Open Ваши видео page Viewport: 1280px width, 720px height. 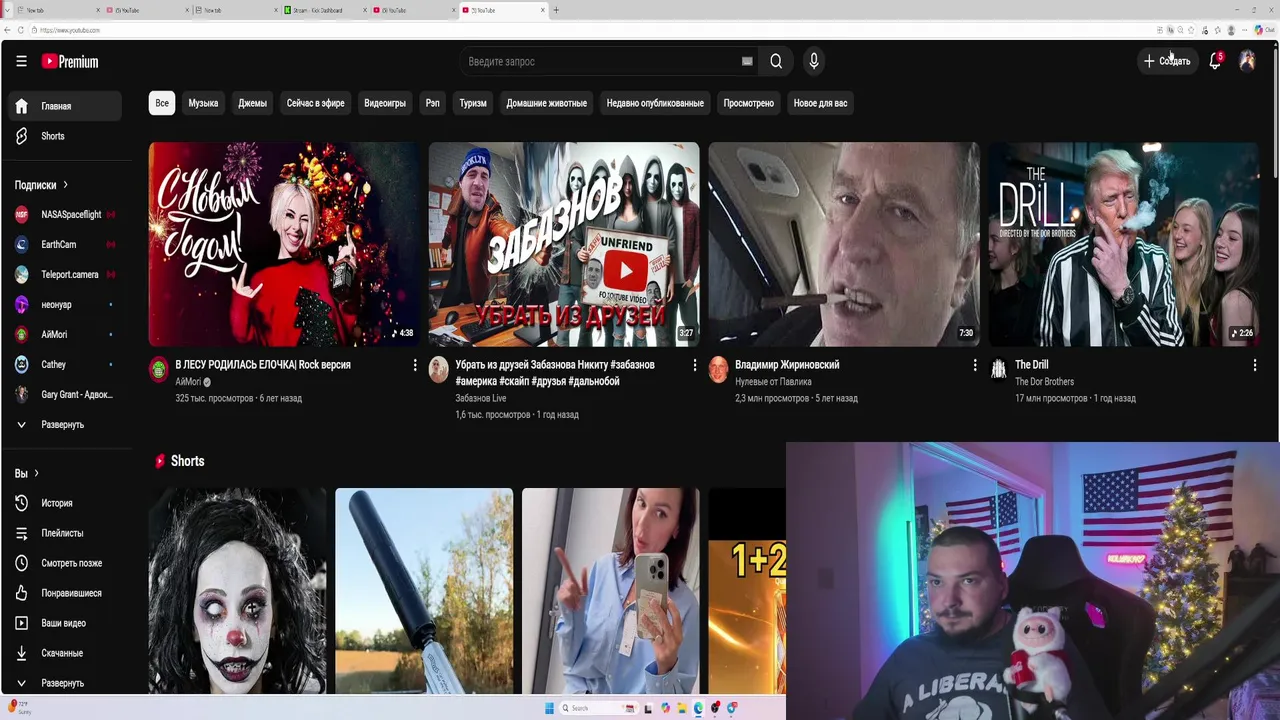pyautogui.click(x=65, y=623)
